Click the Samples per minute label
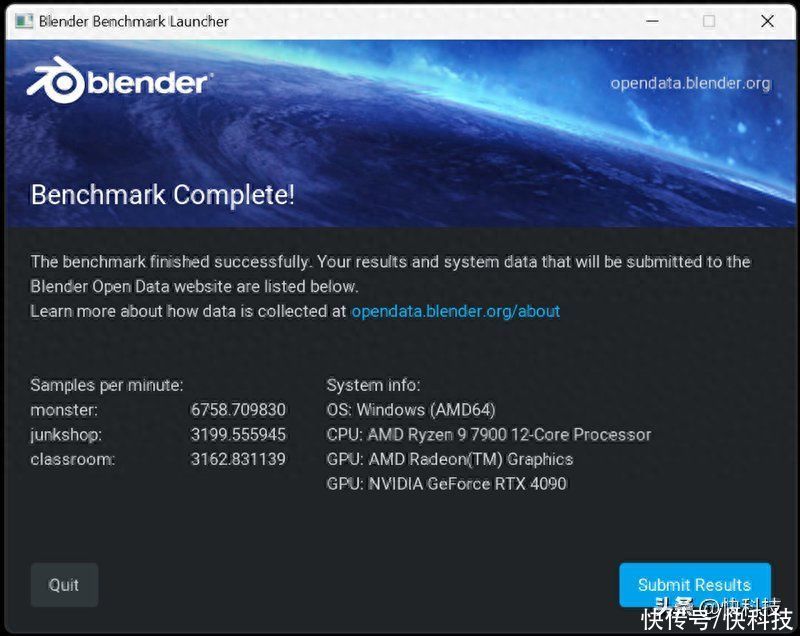This screenshot has height=636, width=800. 107,385
